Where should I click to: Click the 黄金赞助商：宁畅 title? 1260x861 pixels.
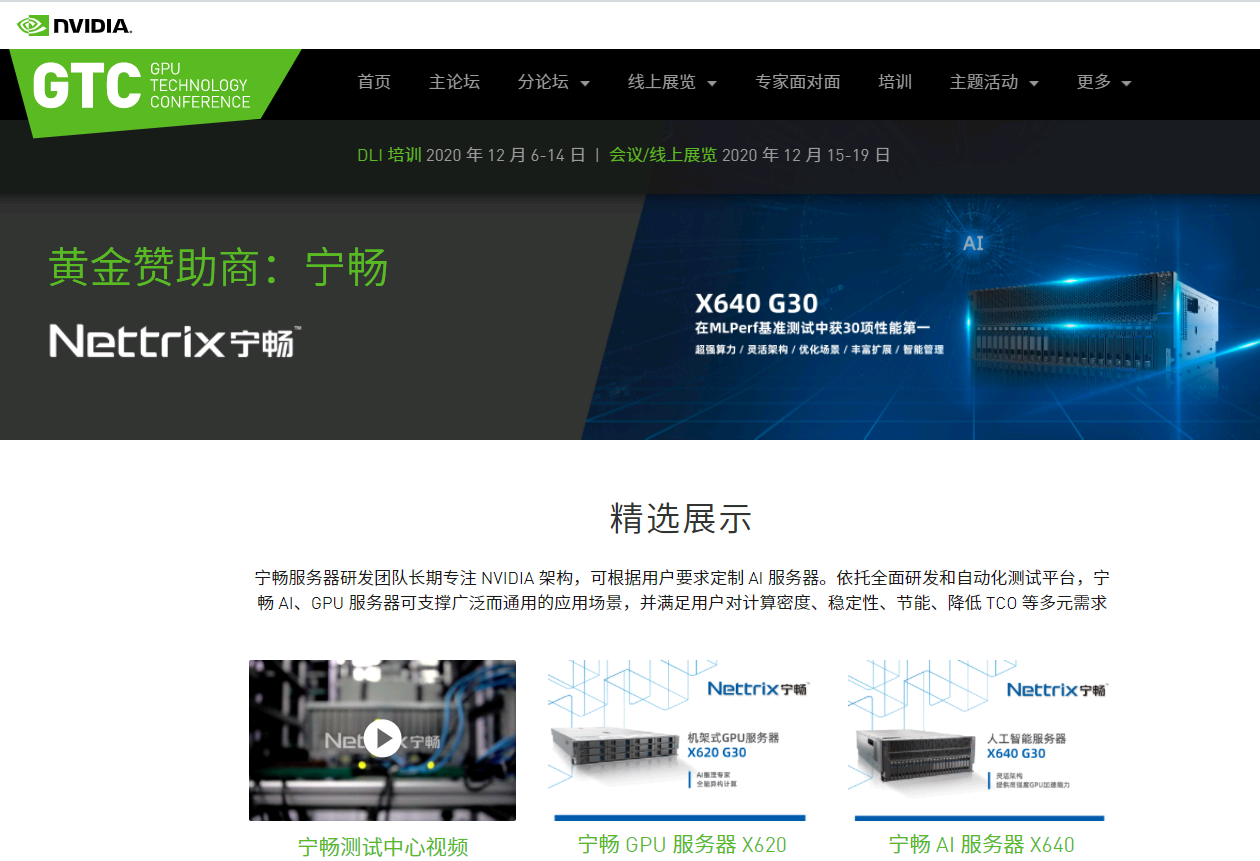point(218,268)
